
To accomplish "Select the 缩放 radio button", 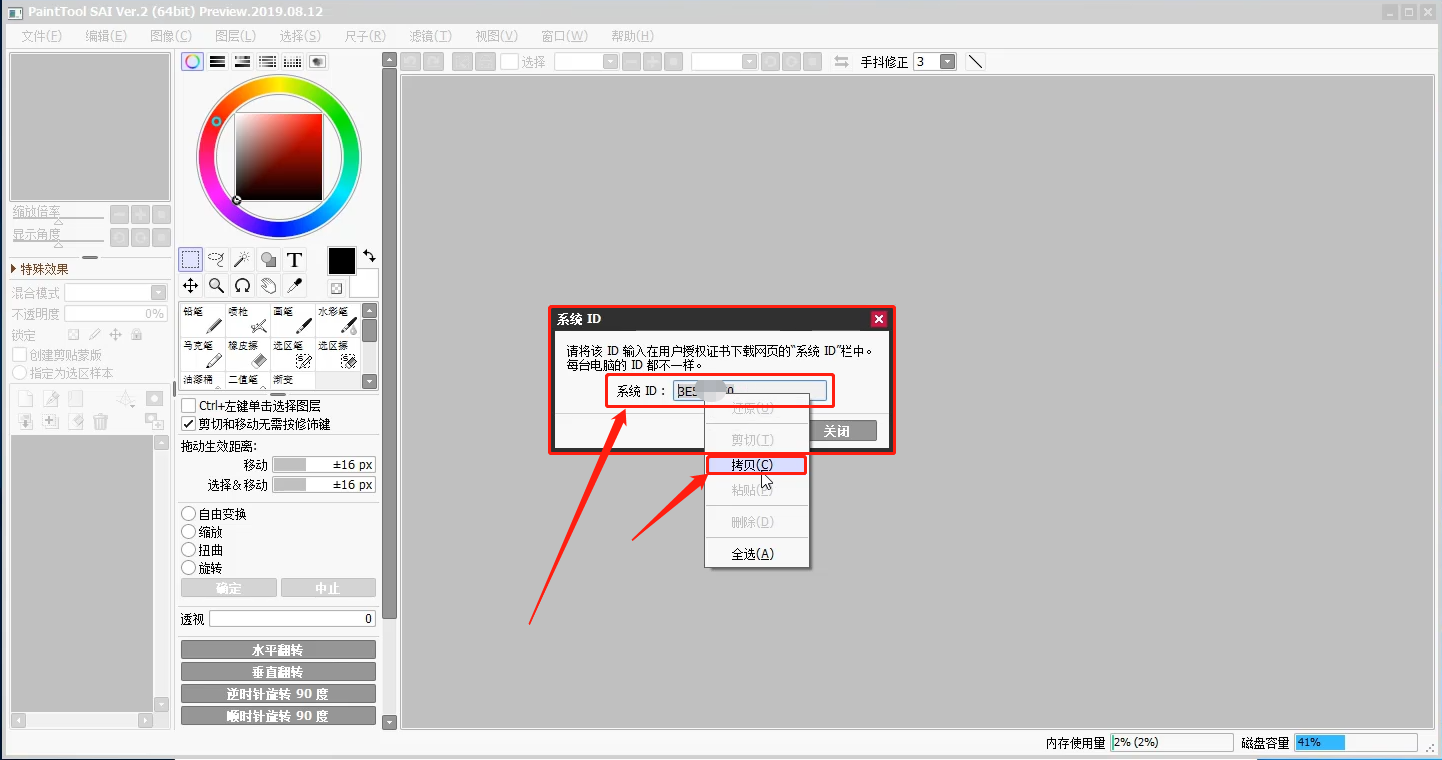I will (x=188, y=532).
